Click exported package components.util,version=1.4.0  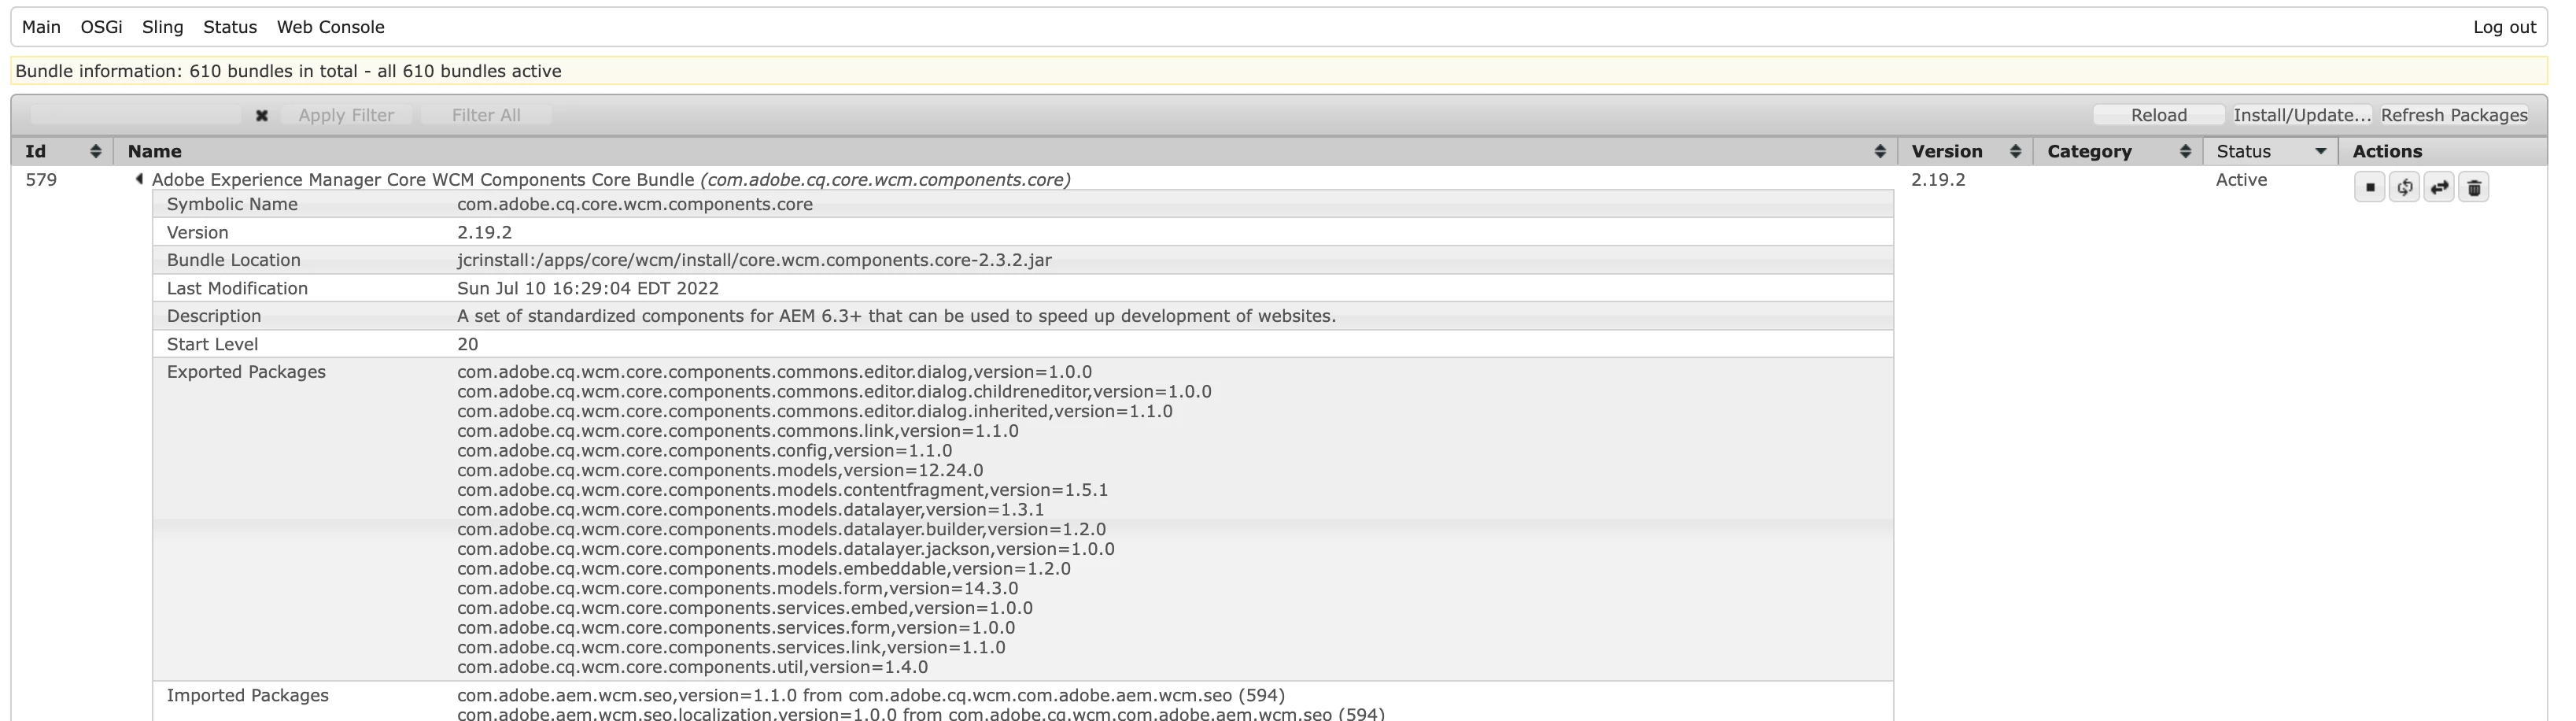point(692,667)
